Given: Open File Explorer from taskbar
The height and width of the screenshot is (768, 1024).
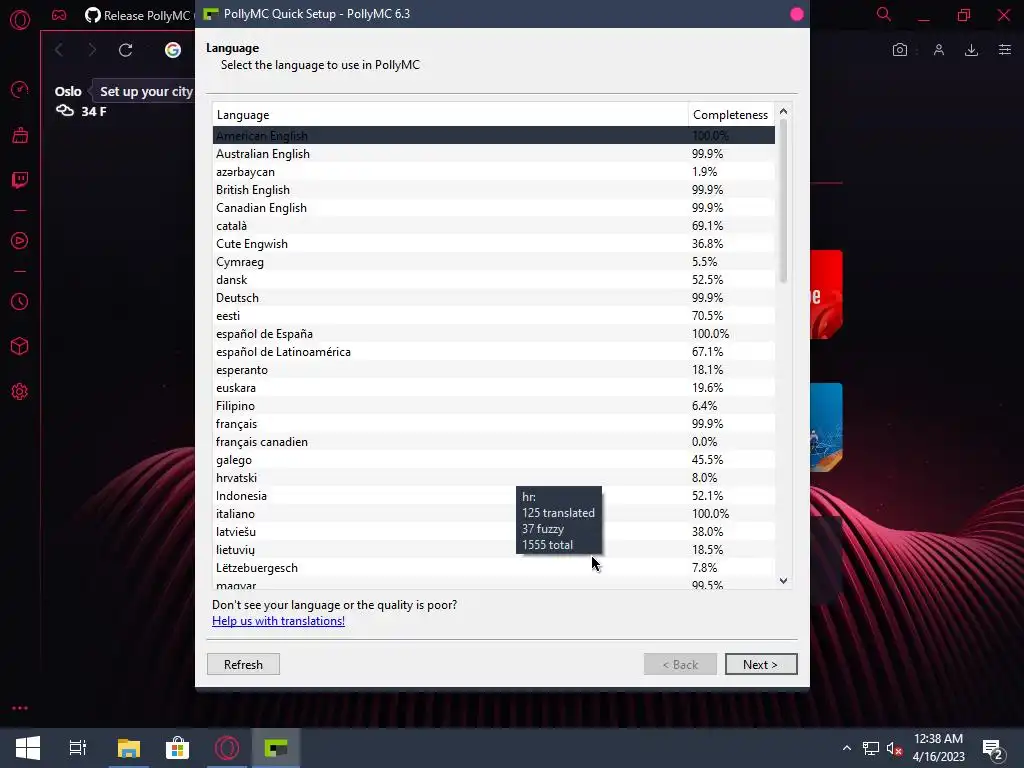Looking at the screenshot, I should (x=129, y=748).
